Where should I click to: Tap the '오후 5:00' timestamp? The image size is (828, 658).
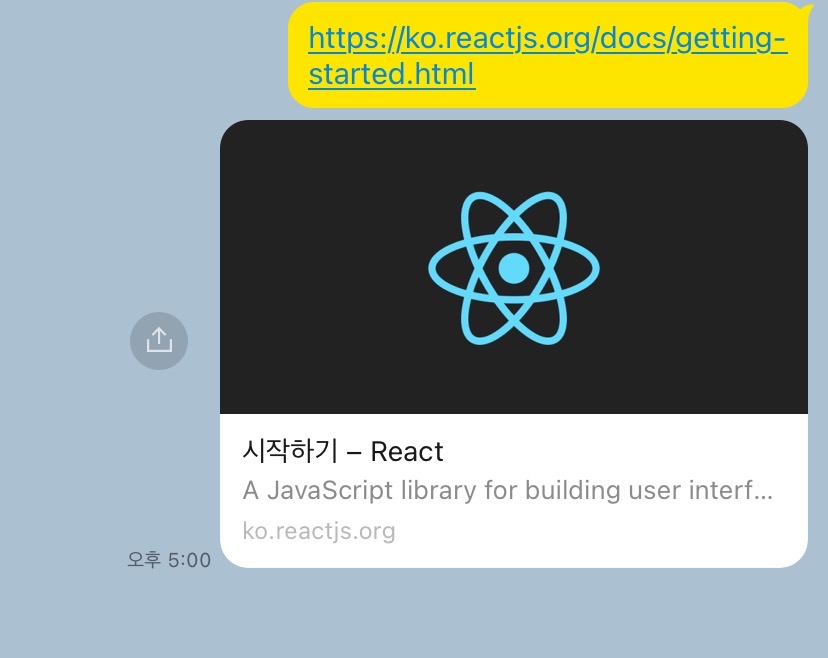click(169, 560)
